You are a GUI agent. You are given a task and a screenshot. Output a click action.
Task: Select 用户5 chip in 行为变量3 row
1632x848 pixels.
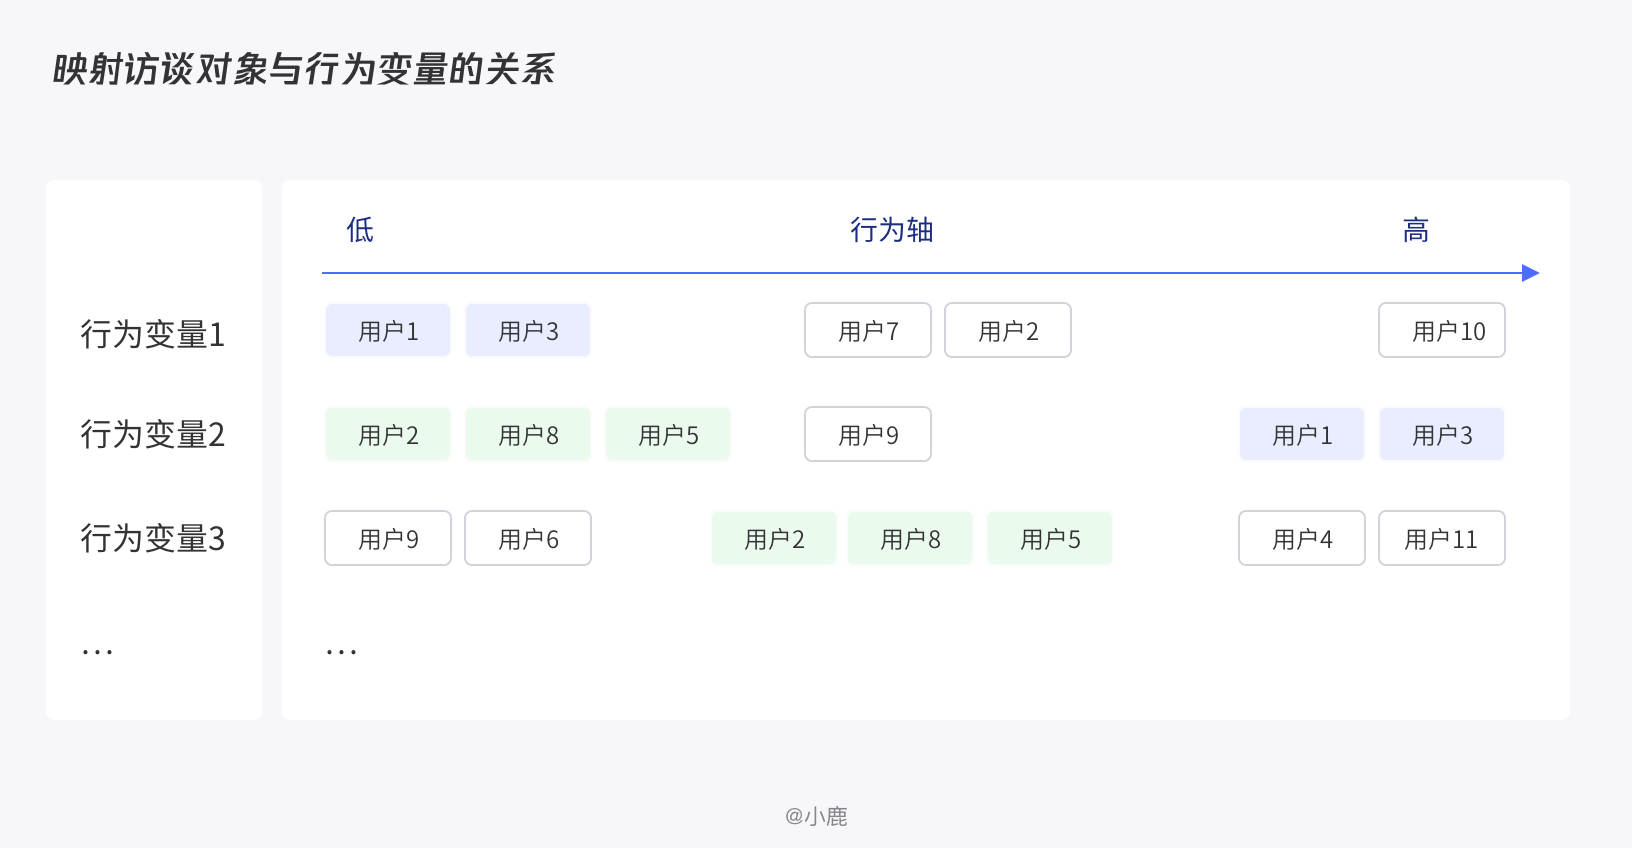1050,539
